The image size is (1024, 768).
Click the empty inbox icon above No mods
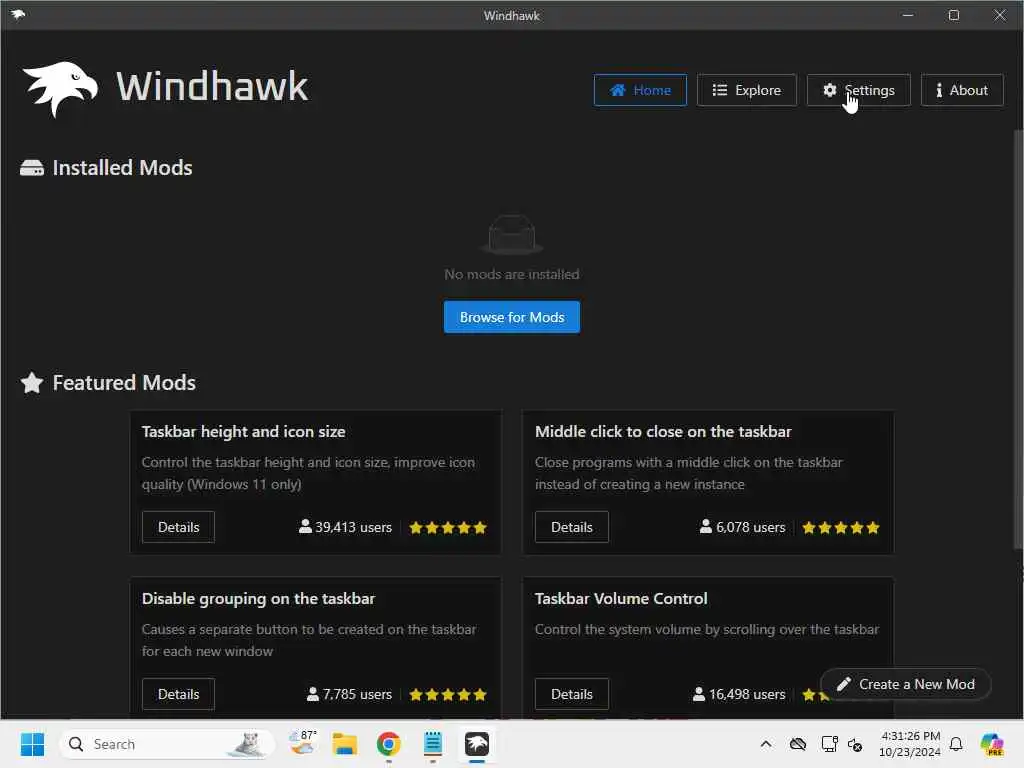(x=512, y=234)
